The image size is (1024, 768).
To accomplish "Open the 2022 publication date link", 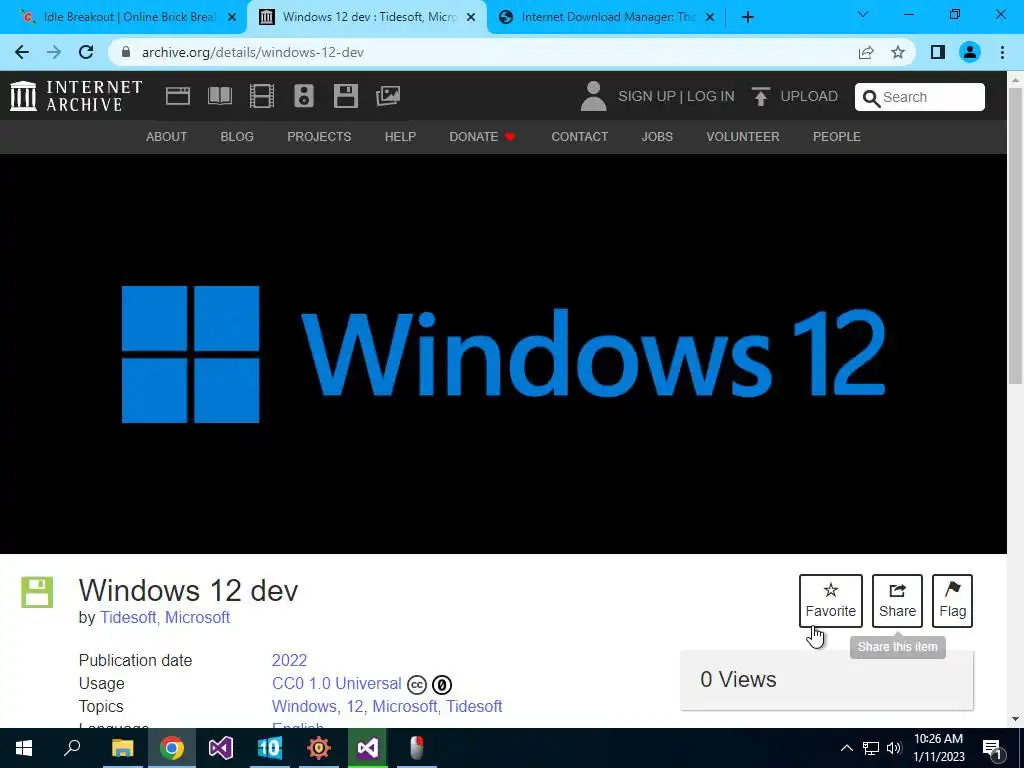I will pyautogui.click(x=289, y=660).
